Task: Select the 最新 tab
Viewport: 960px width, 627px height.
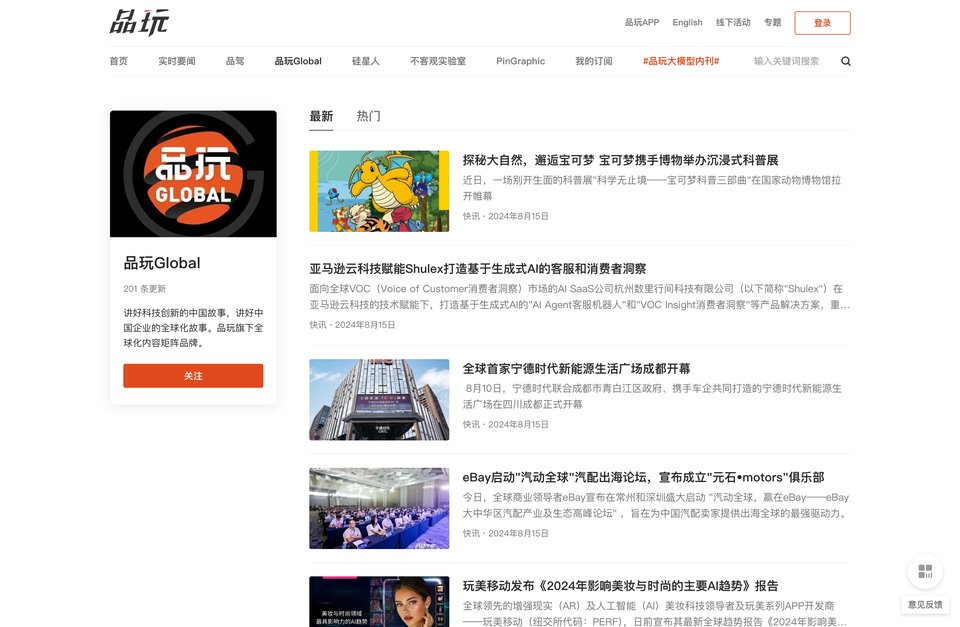Action: tap(321, 116)
